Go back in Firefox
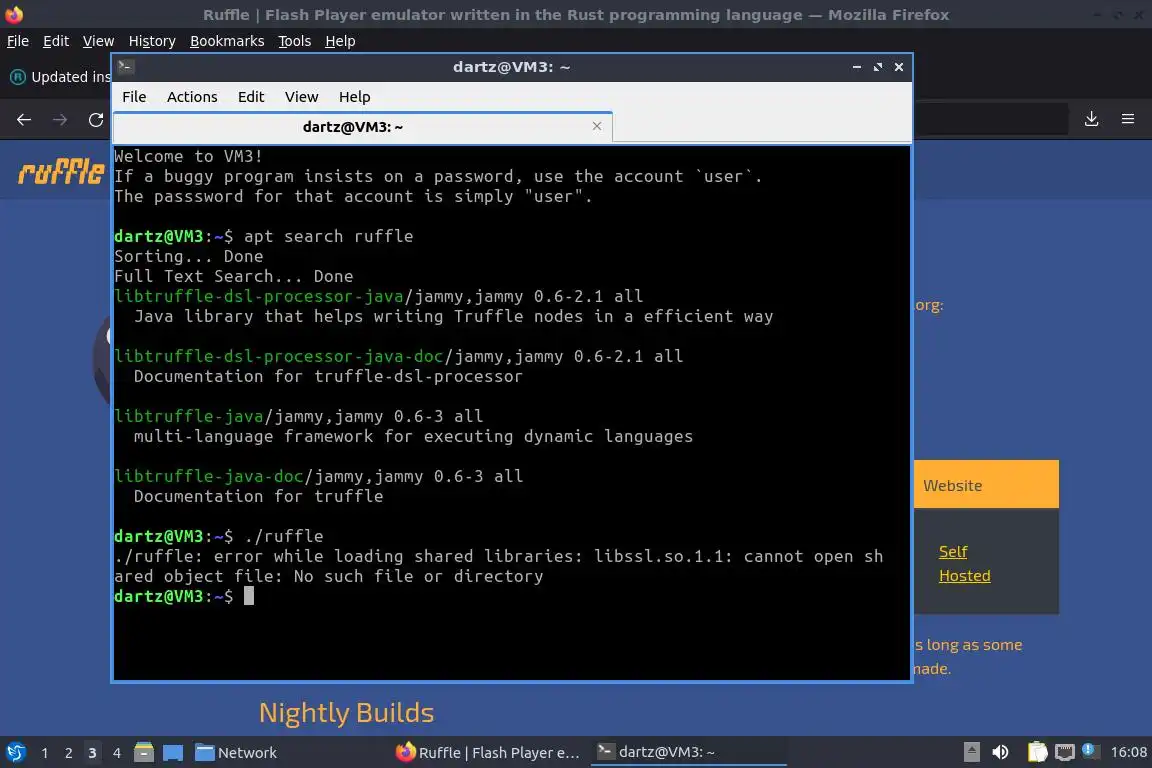The height and width of the screenshot is (768, 1152). [24, 119]
